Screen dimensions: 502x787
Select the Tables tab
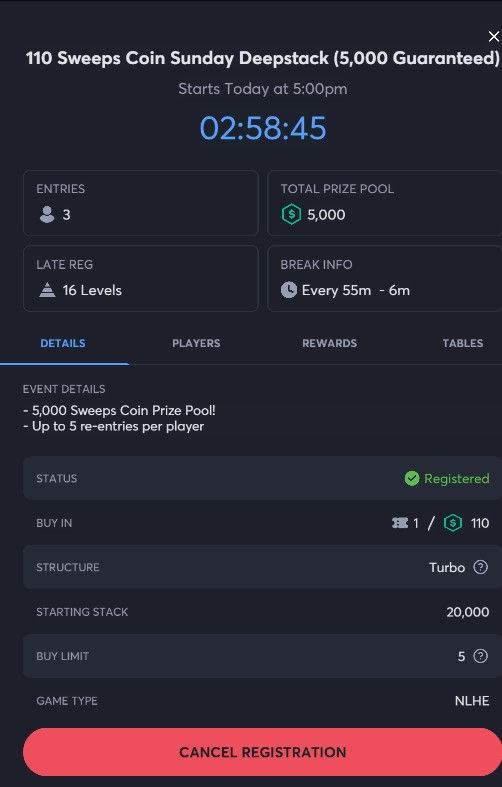463,343
